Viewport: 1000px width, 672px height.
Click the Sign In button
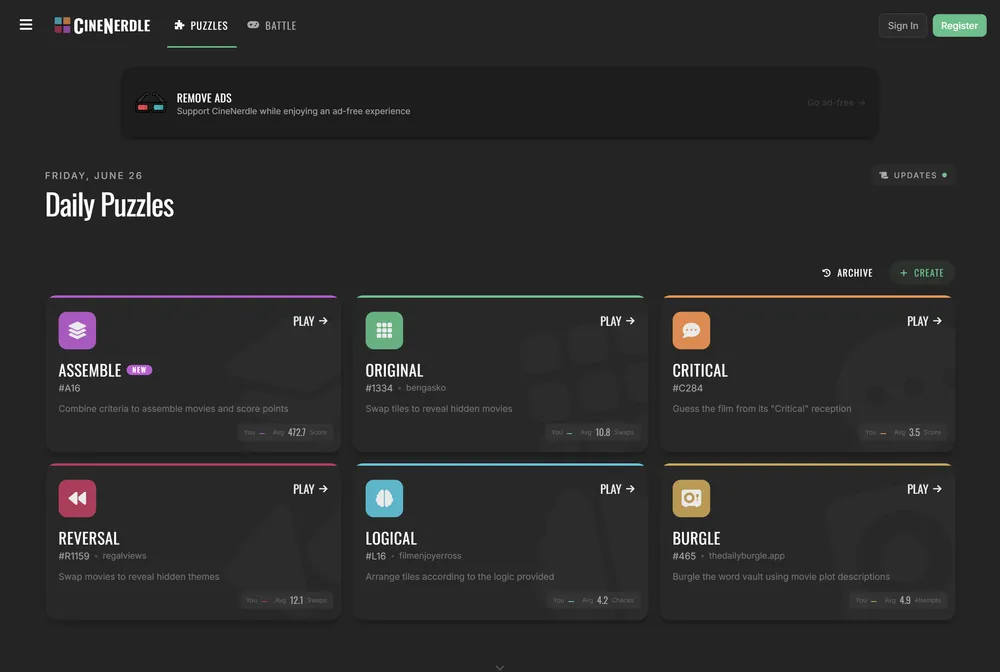point(902,26)
